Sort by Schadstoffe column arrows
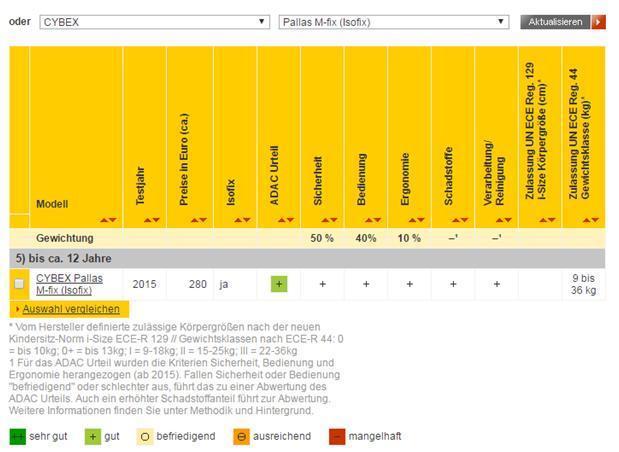 coord(460,220)
